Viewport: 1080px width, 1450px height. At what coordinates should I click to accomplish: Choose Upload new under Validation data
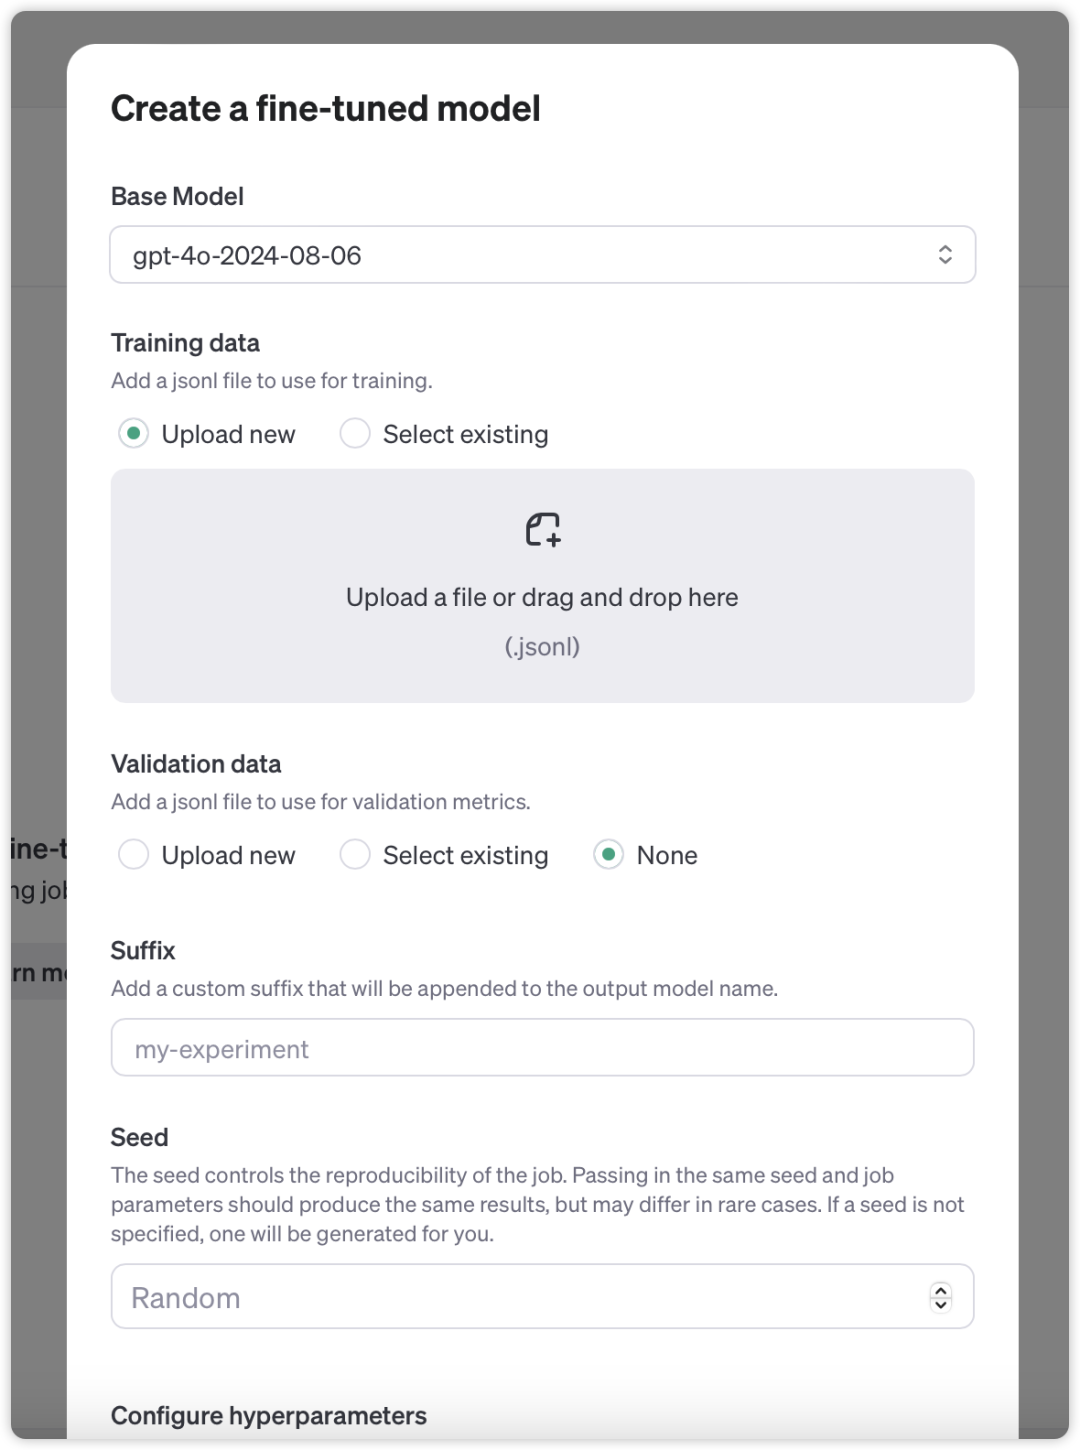coord(133,855)
